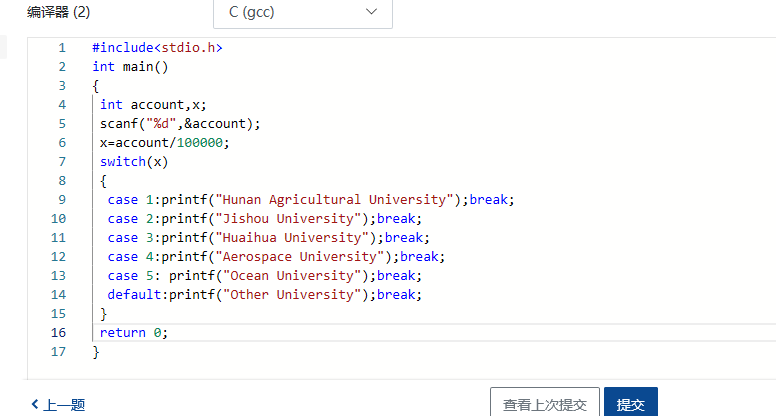Screen dimensions: 776x416
Task: Click the x=account/100000 line
Action: (x=164, y=143)
